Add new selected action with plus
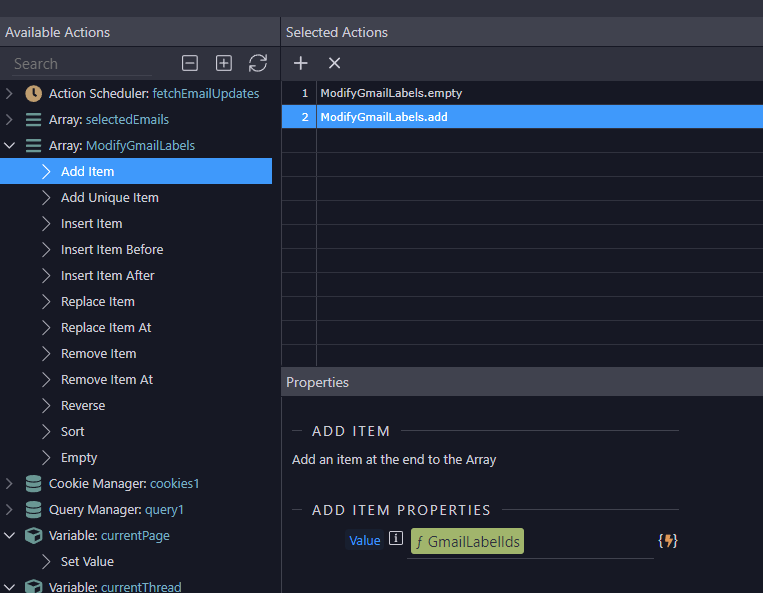763x593 pixels. click(300, 63)
